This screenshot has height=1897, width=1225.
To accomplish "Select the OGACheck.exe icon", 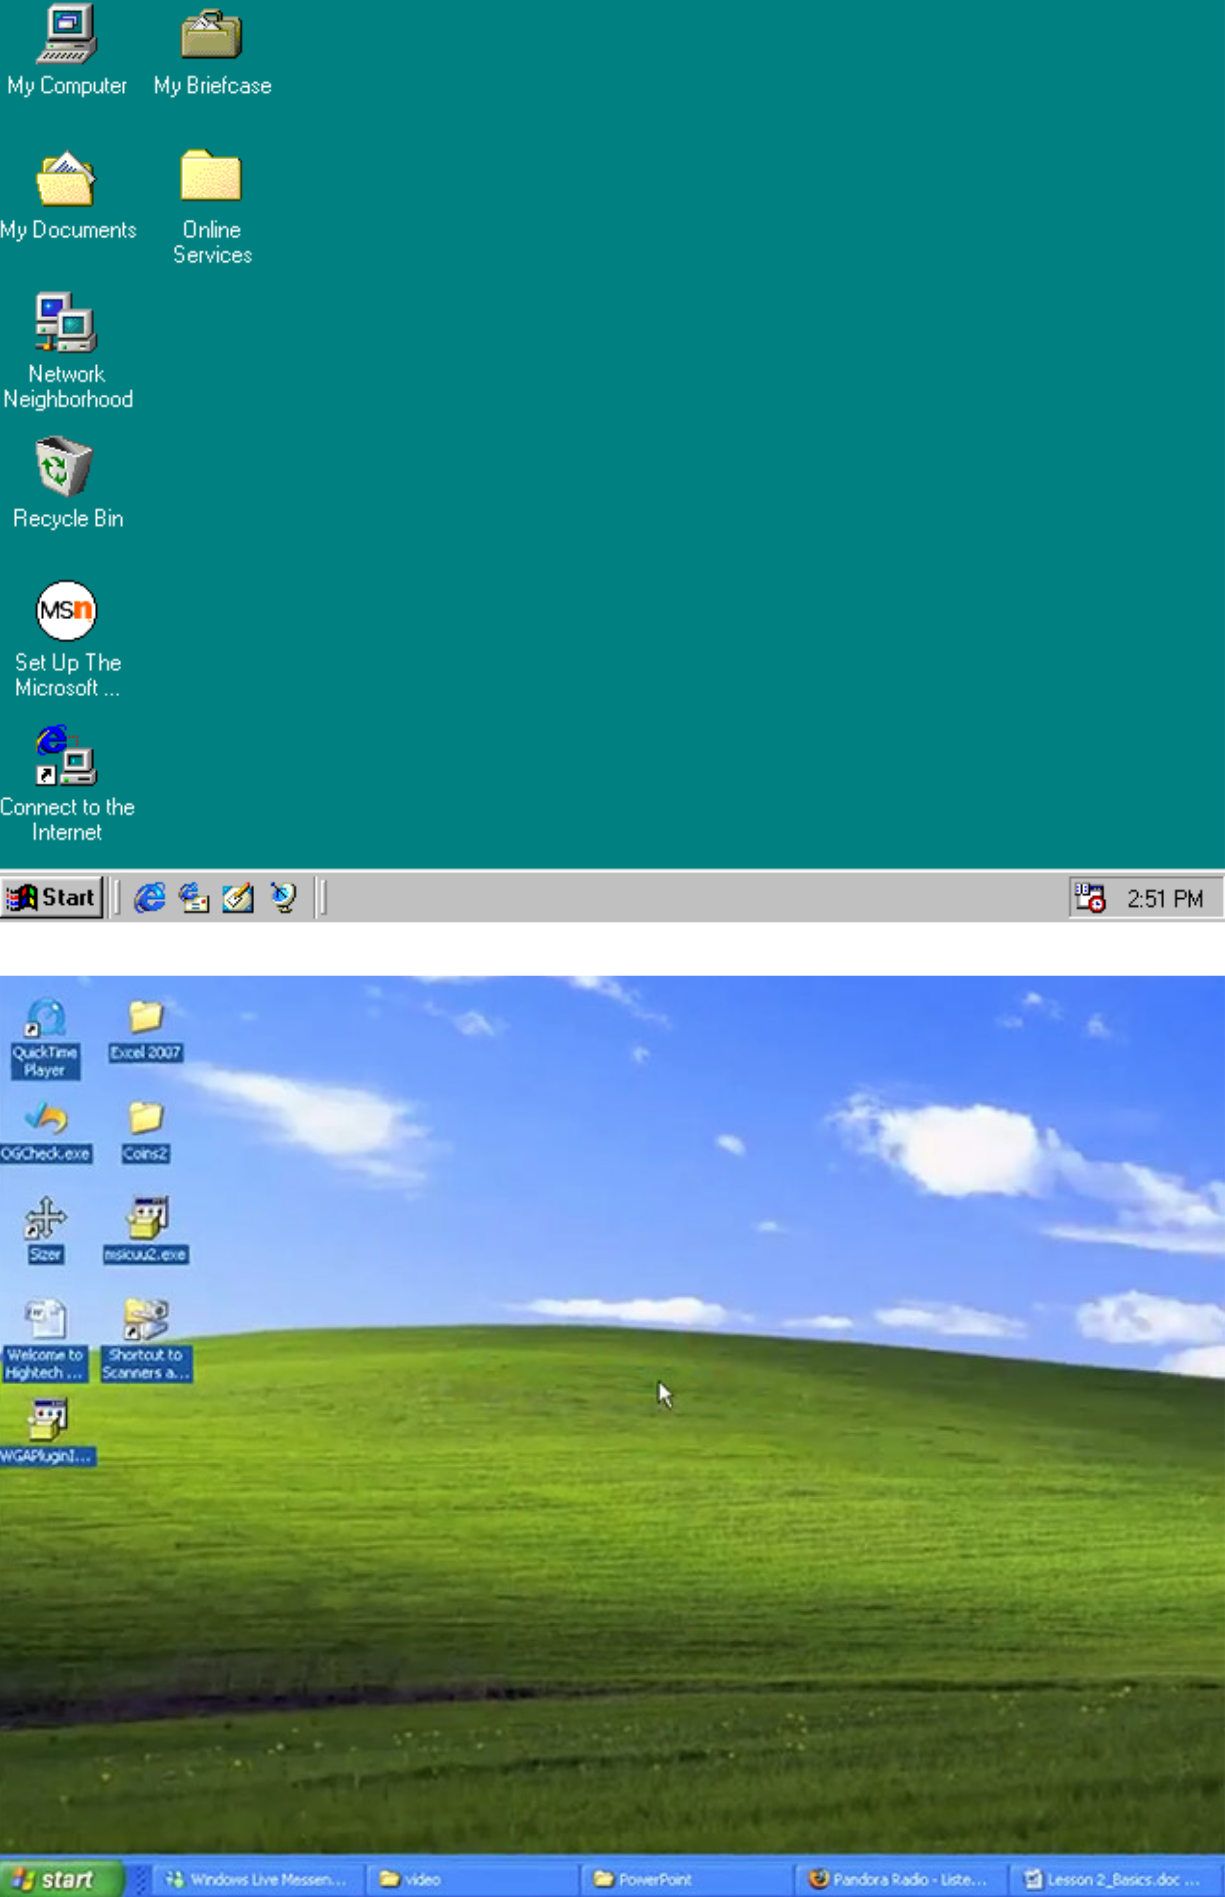I will (46, 1131).
